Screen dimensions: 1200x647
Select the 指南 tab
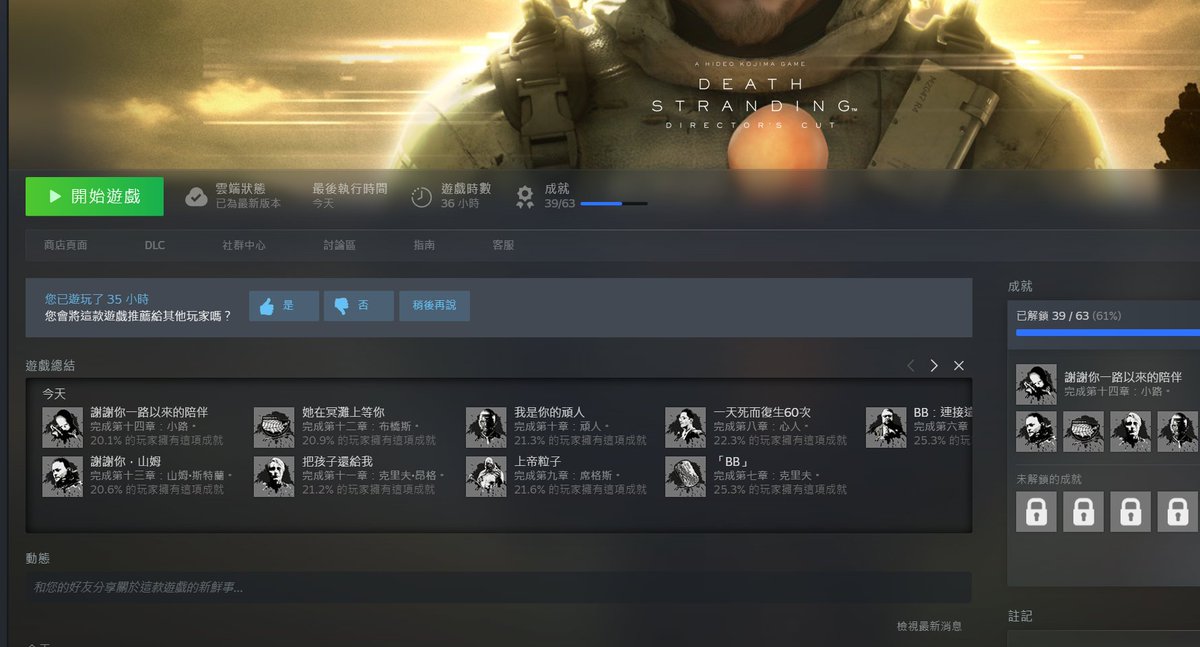[x=424, y=245]
